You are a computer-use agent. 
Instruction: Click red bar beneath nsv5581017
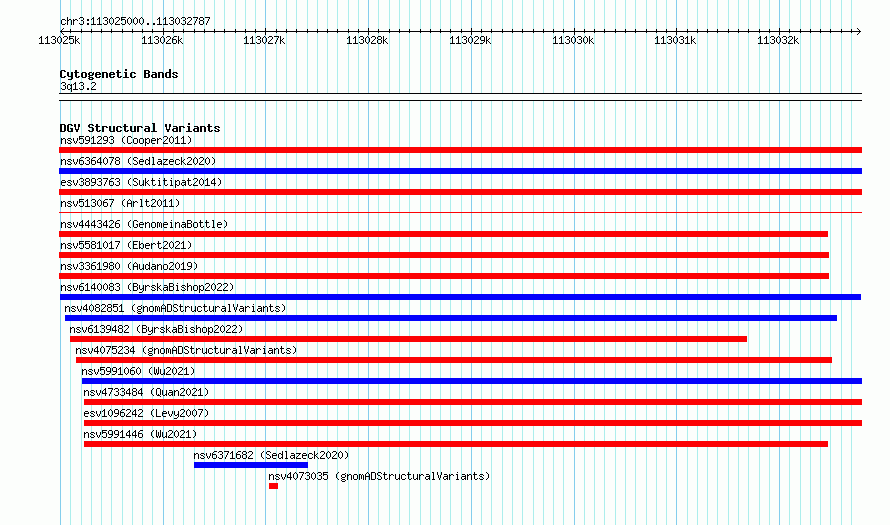pyautogui.click(x=444, y=255)
